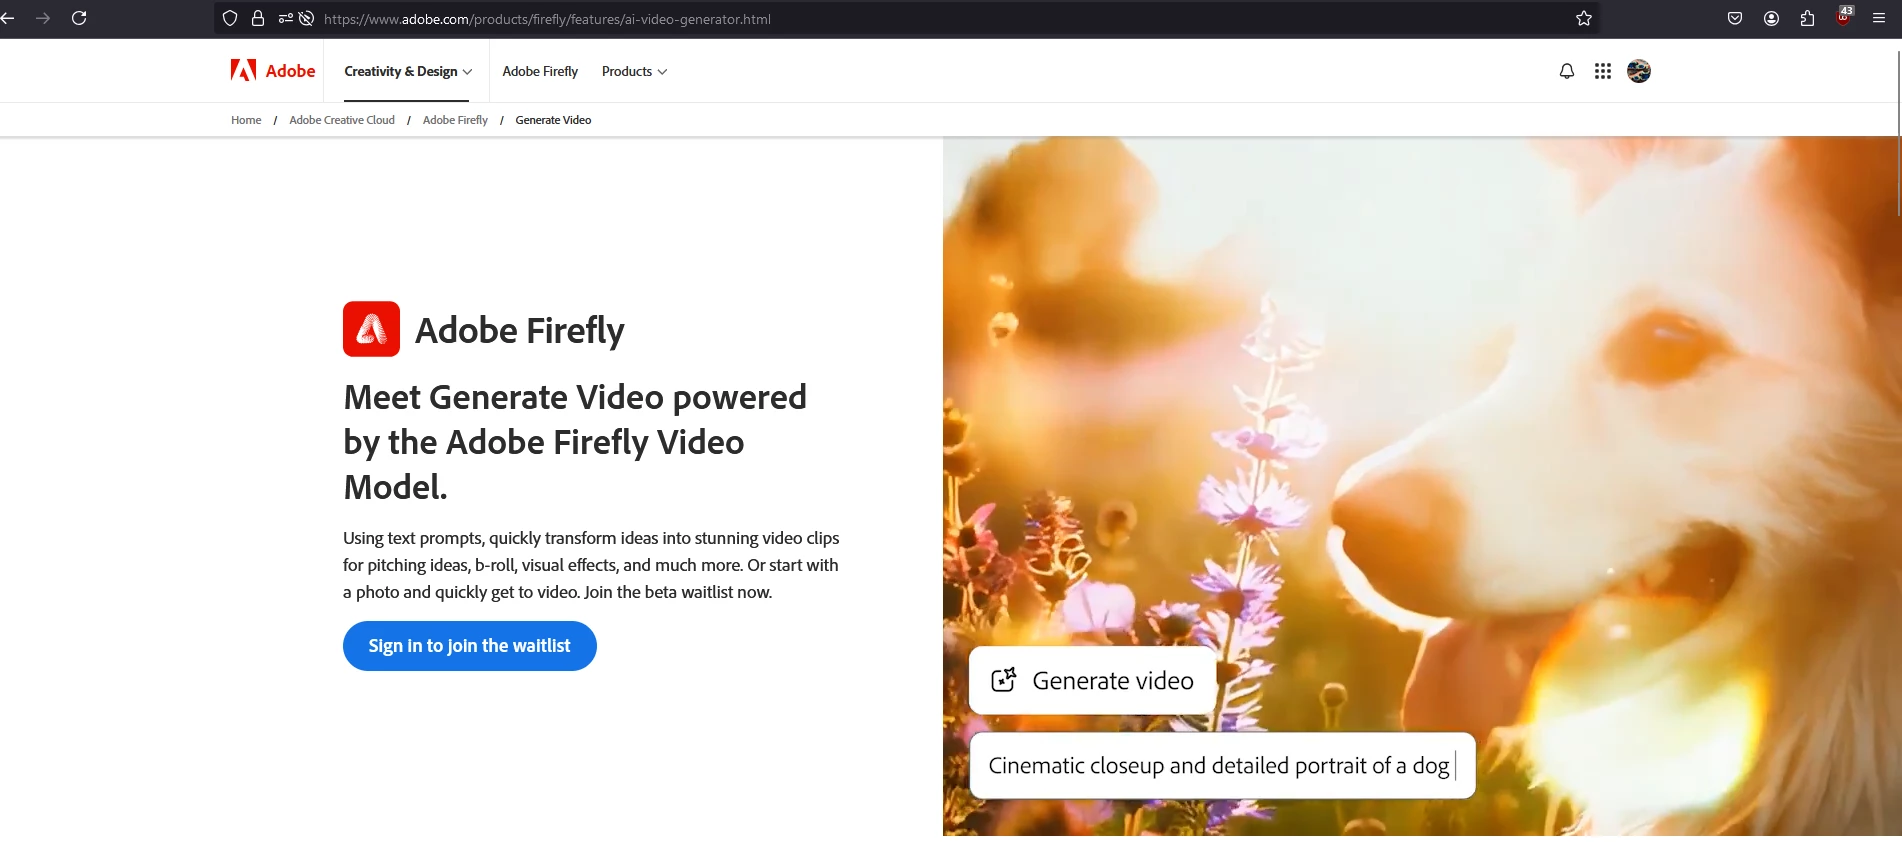Image resolution: width=1902 pixels, height=865 pixels.
Task: Open the Firefox account icon
Action: 1771,18
